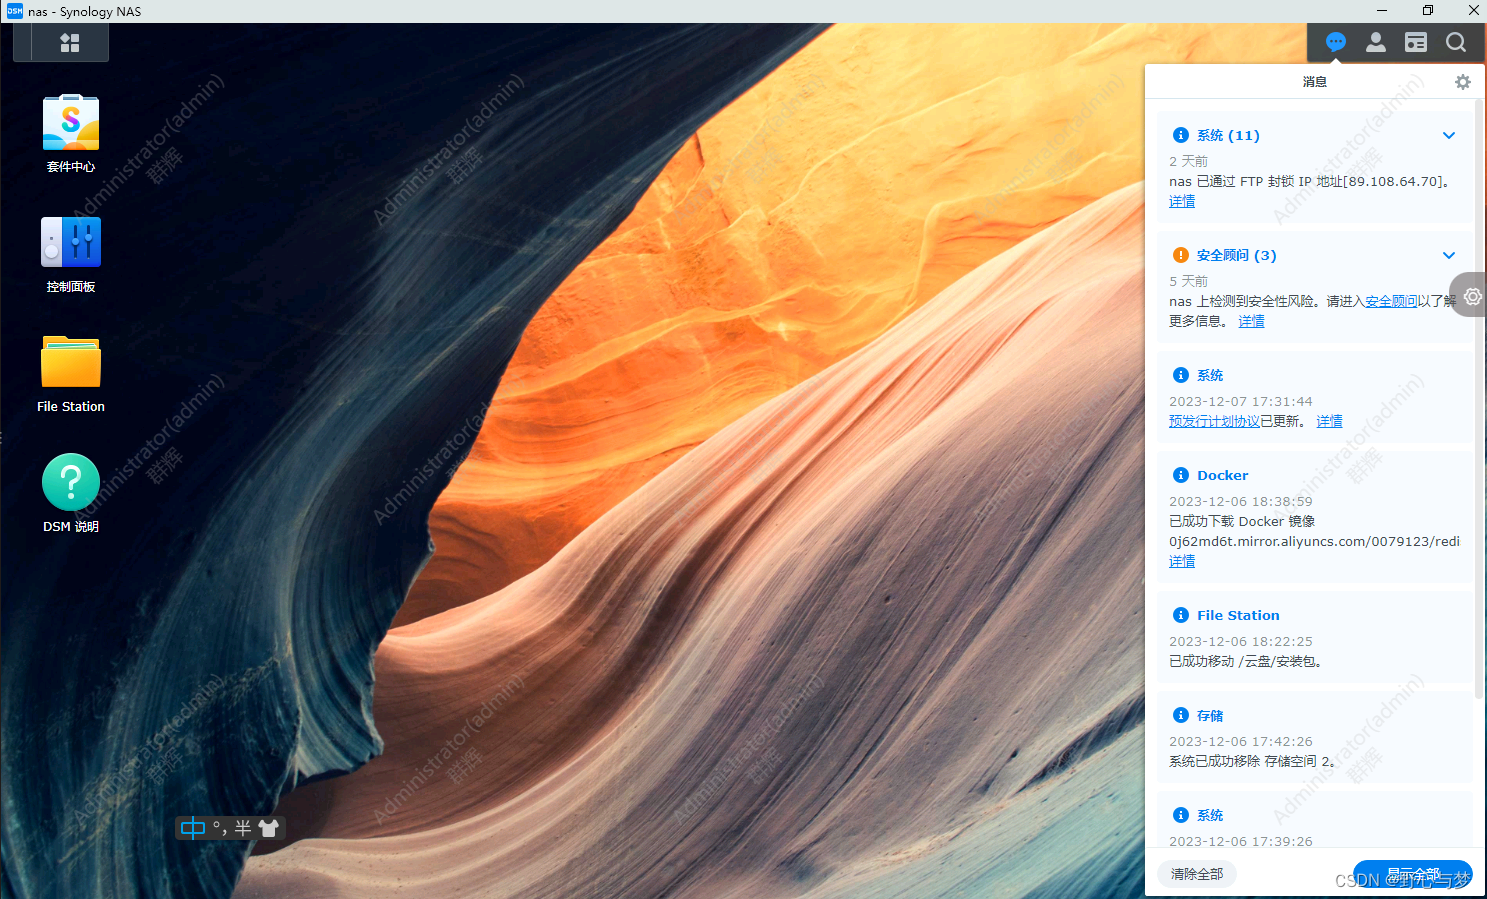Select the 消息 panel header title
Screen dimensions: 1487x899
[x=1315, y=82]
